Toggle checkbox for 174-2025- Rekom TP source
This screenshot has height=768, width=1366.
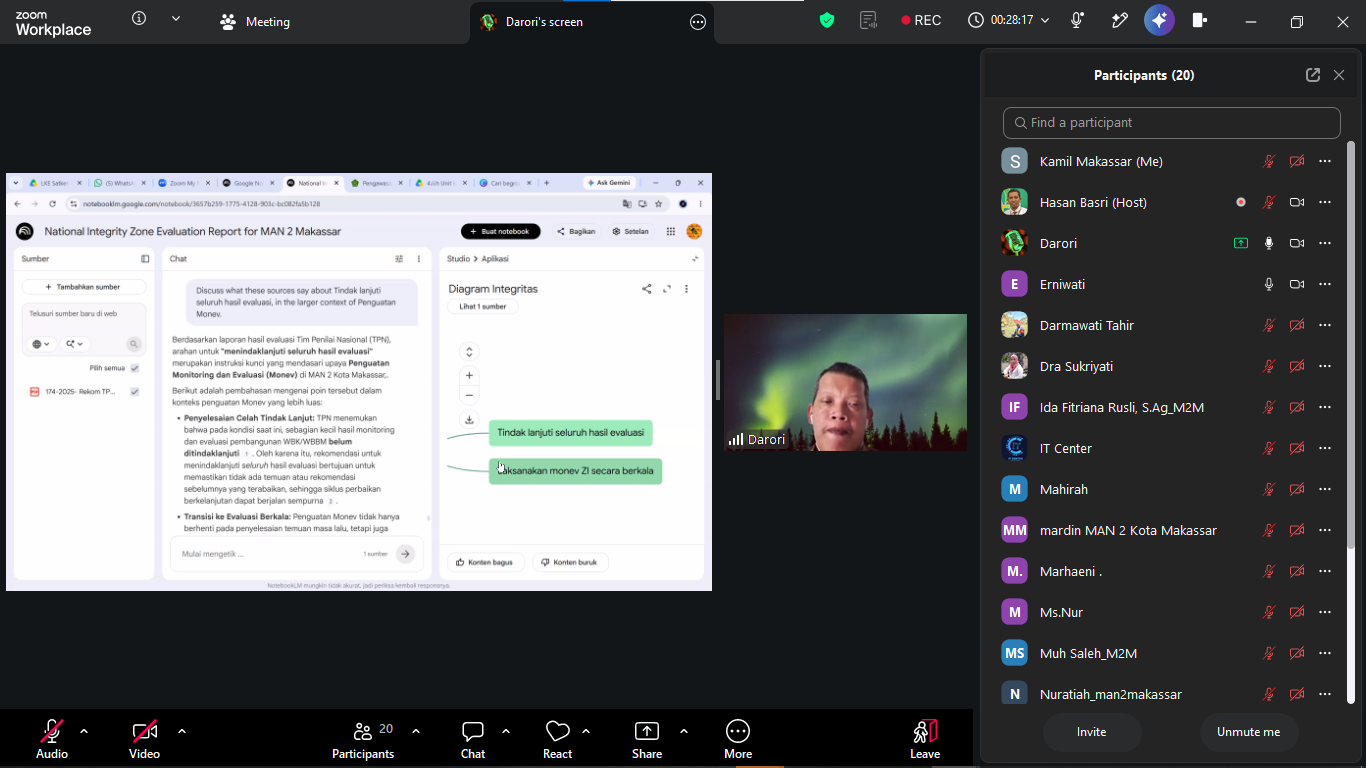135,392
